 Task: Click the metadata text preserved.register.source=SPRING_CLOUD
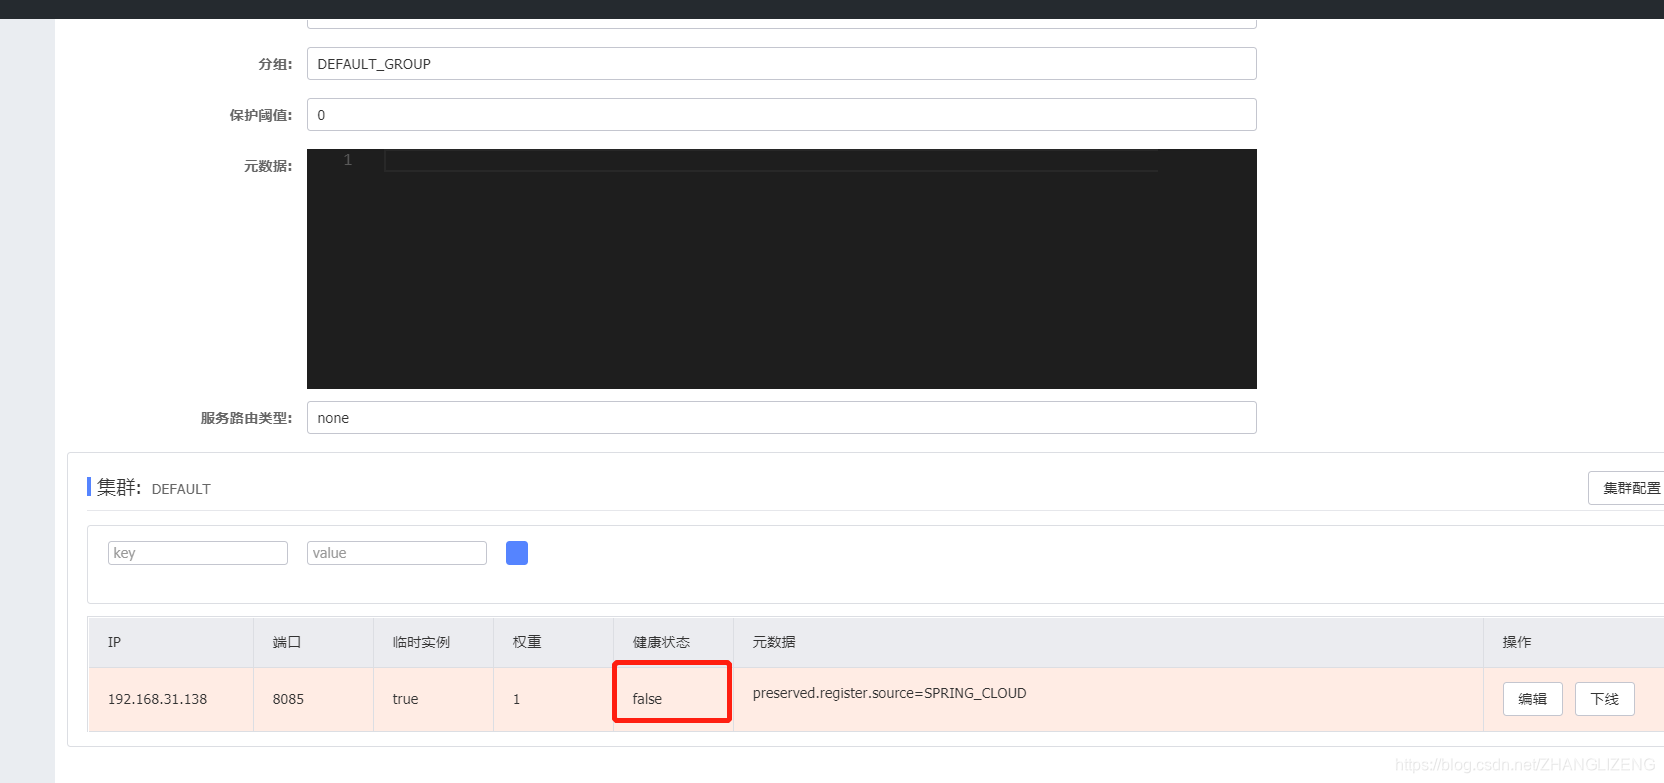[x=889, y=693]
